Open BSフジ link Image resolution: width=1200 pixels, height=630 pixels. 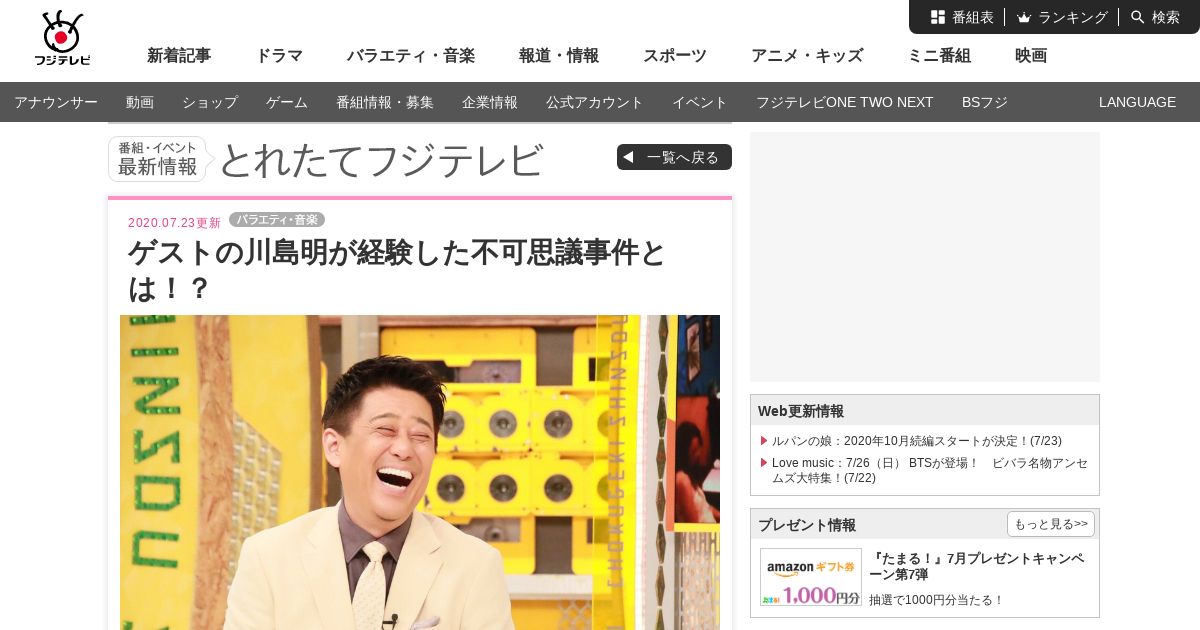click(x=985, y=102)
